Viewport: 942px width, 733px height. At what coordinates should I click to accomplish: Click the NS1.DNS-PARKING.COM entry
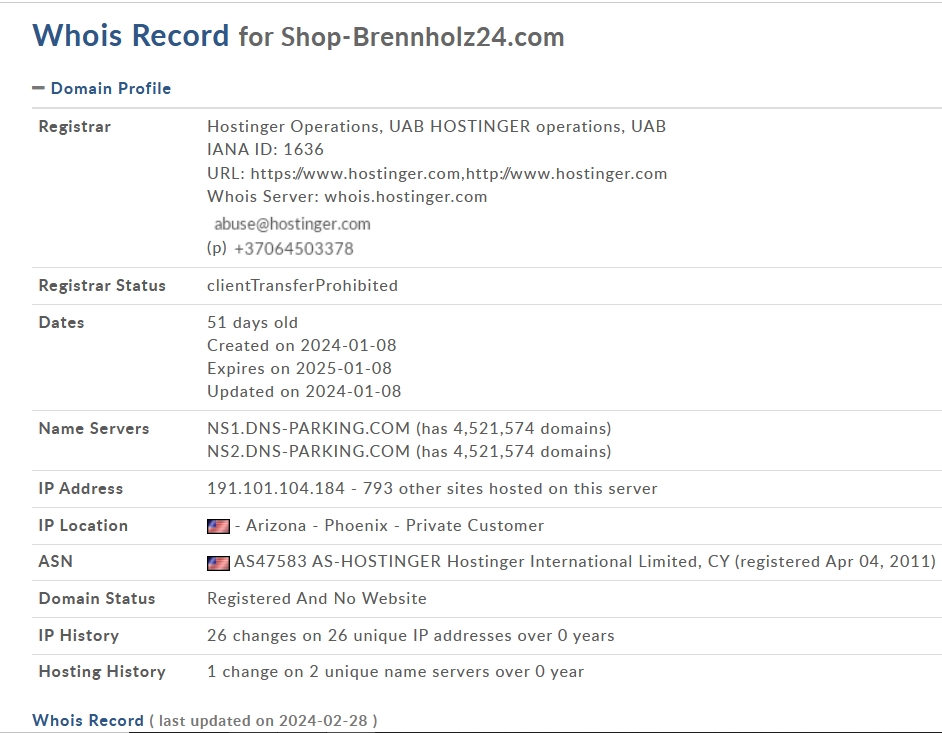[x=409, y=428]
